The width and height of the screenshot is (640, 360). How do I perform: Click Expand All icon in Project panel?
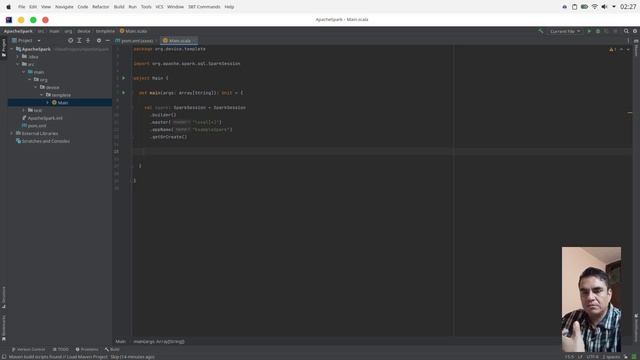click(79, 40)
